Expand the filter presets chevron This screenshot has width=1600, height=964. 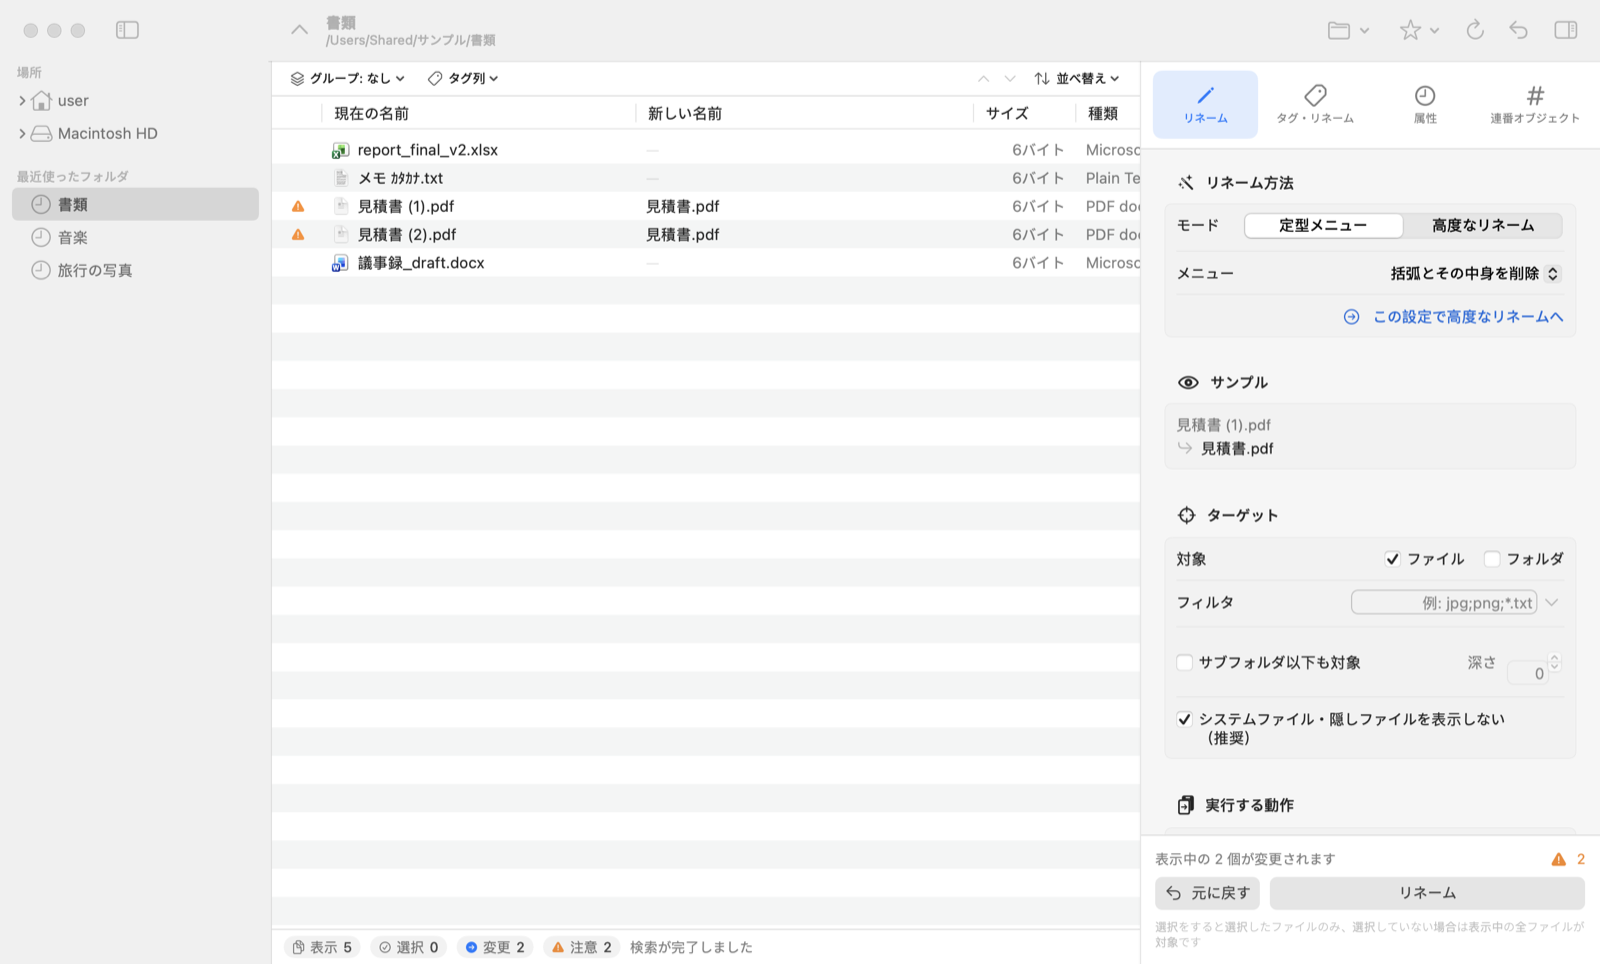coord(1552,602)
